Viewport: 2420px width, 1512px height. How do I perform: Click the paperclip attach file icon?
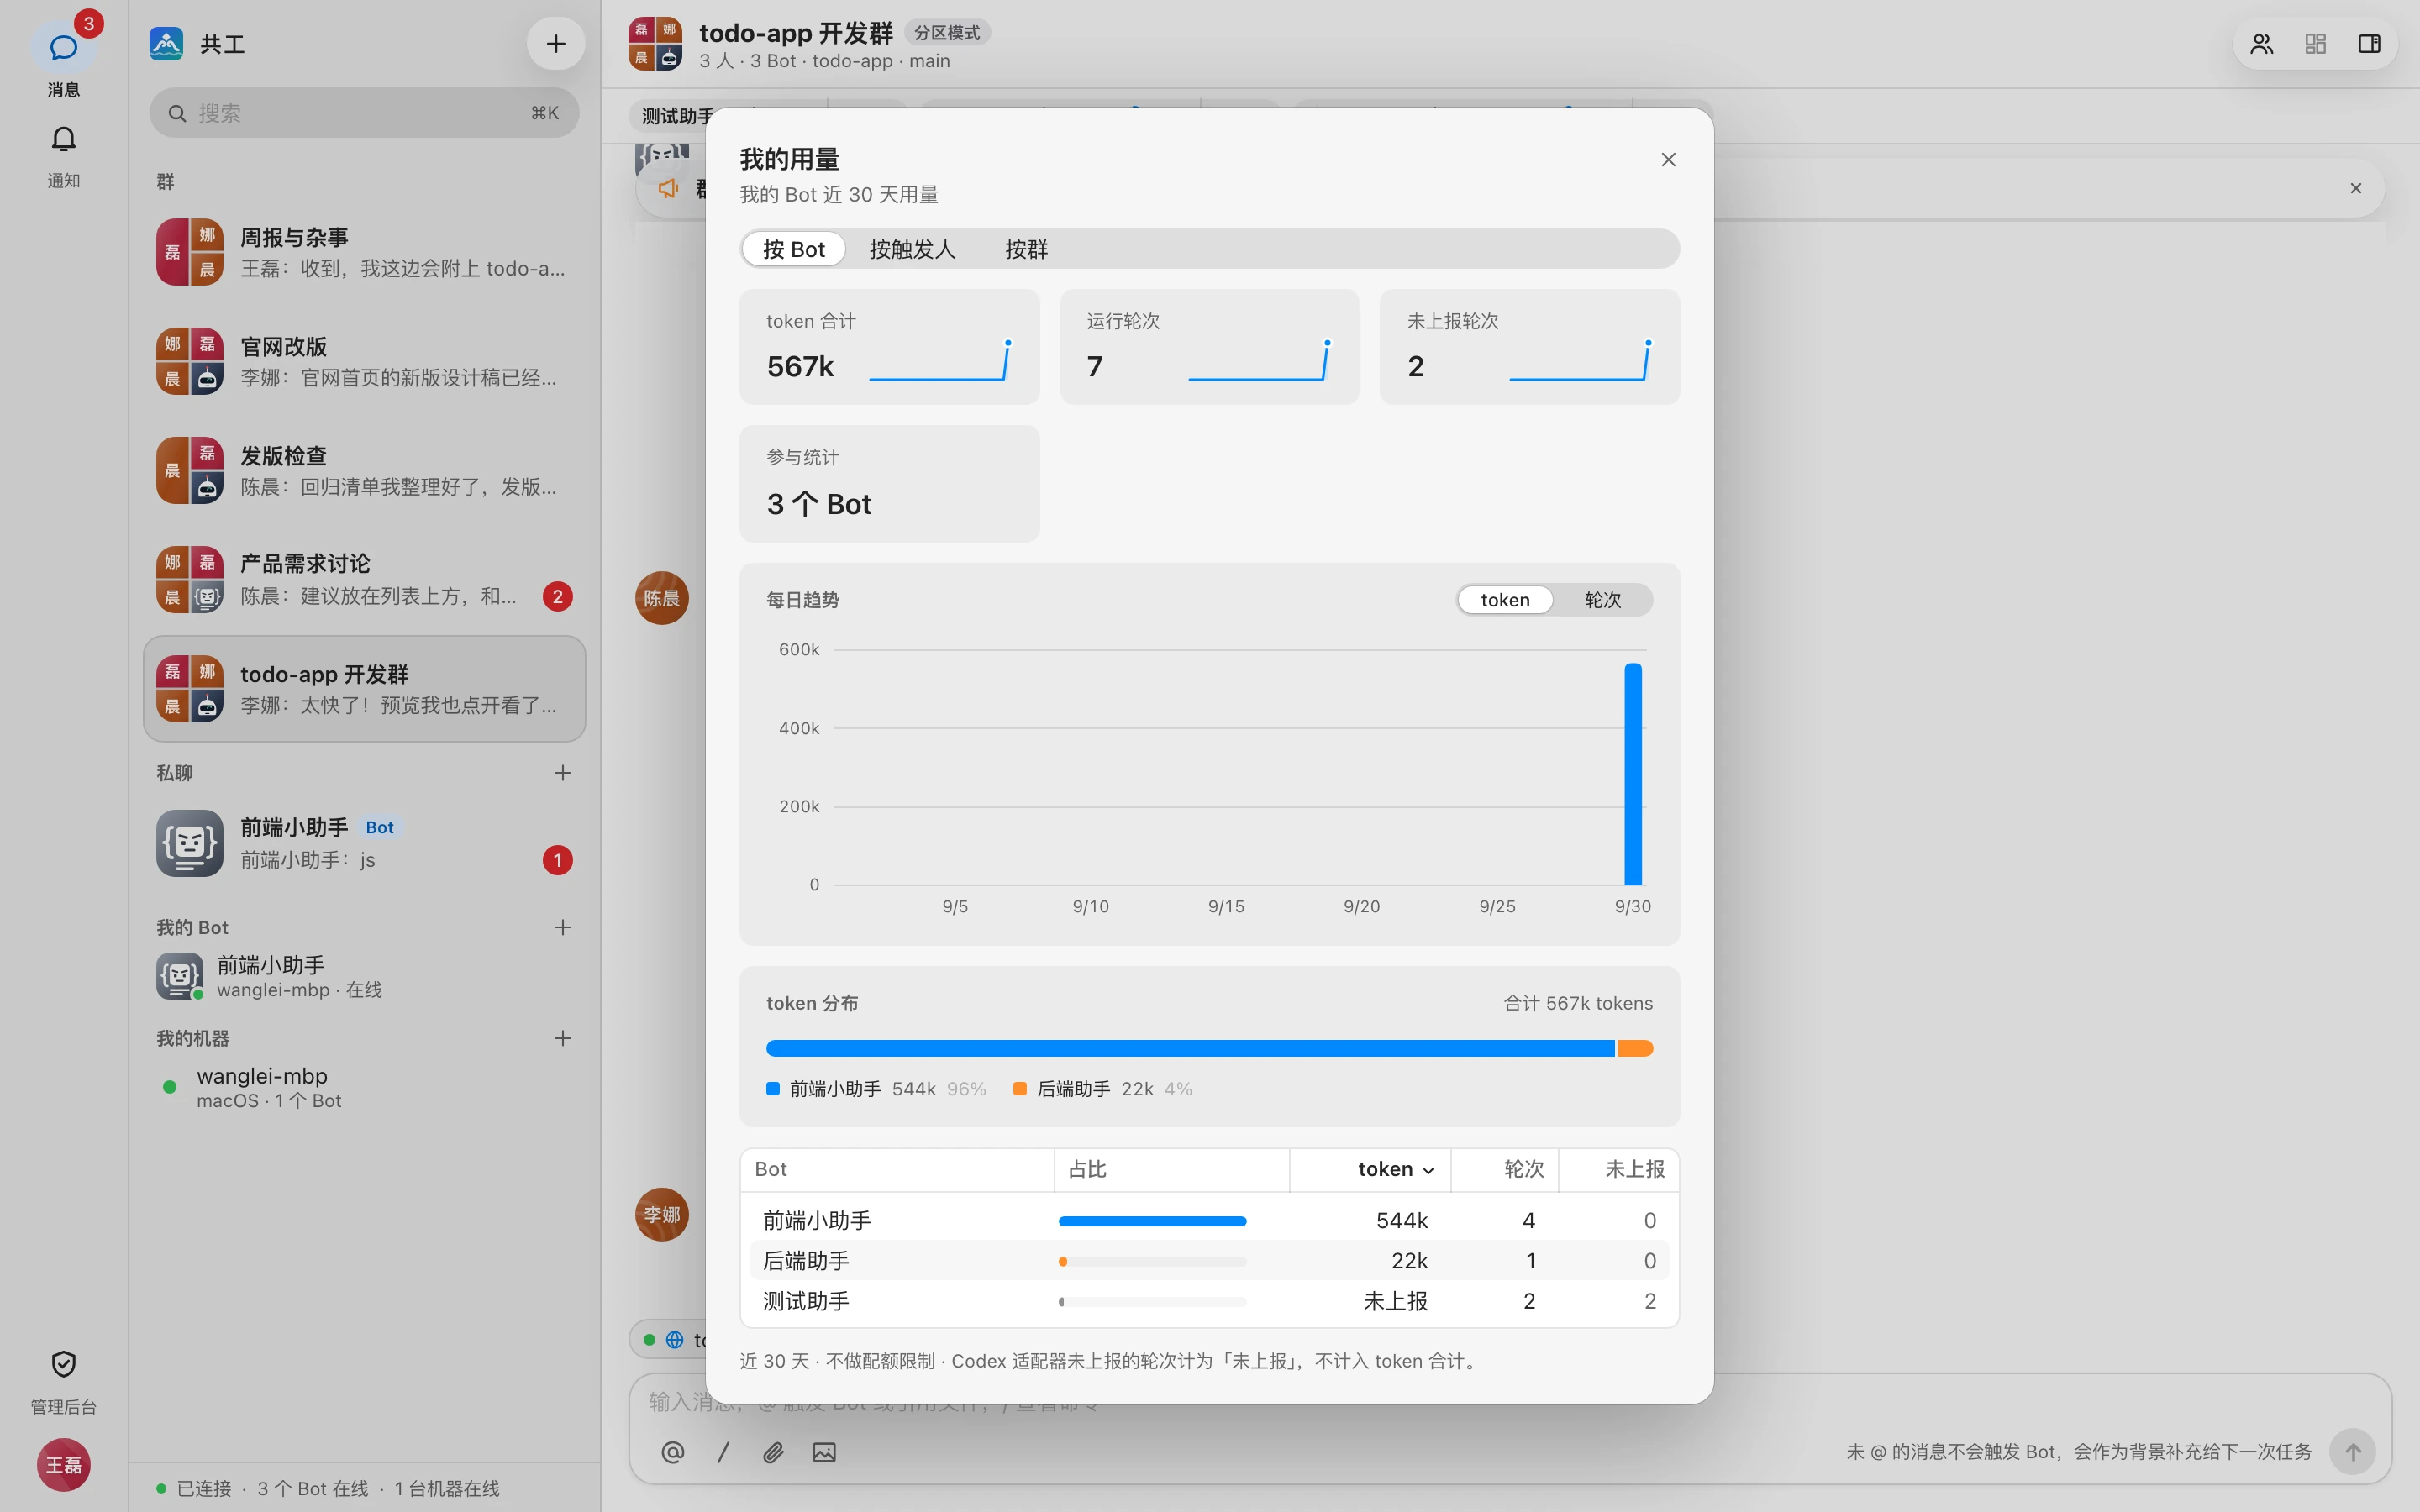coord(773,1452)
